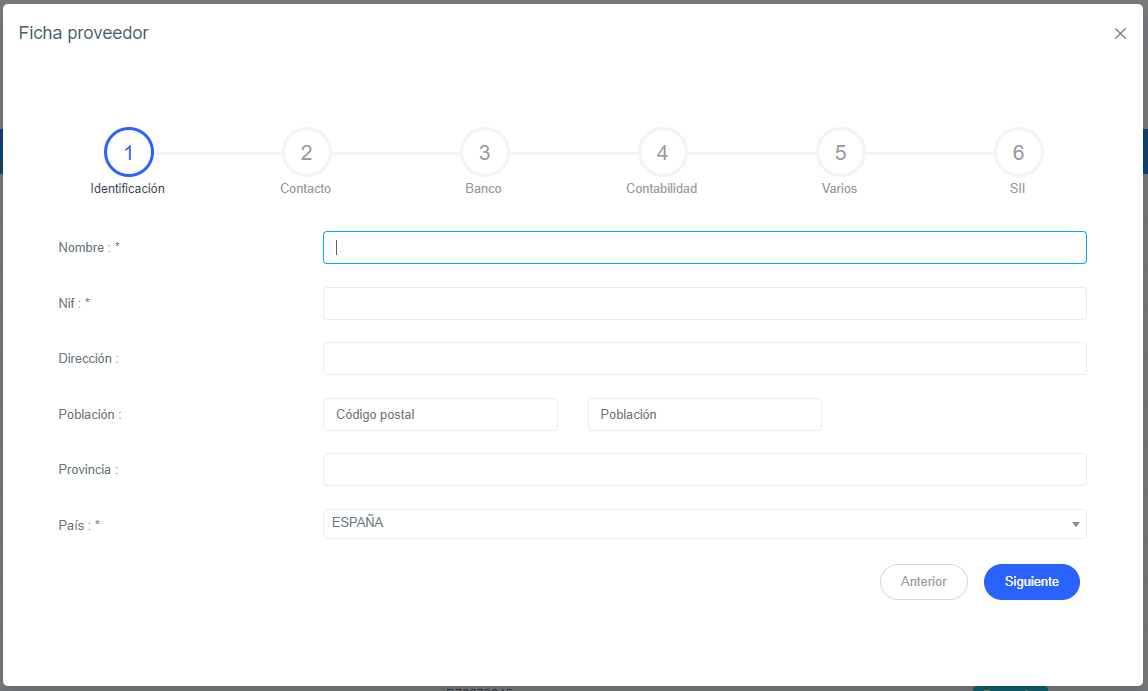Click into the Nif text field
The image size is (1148, 691).
coord(704,304)
